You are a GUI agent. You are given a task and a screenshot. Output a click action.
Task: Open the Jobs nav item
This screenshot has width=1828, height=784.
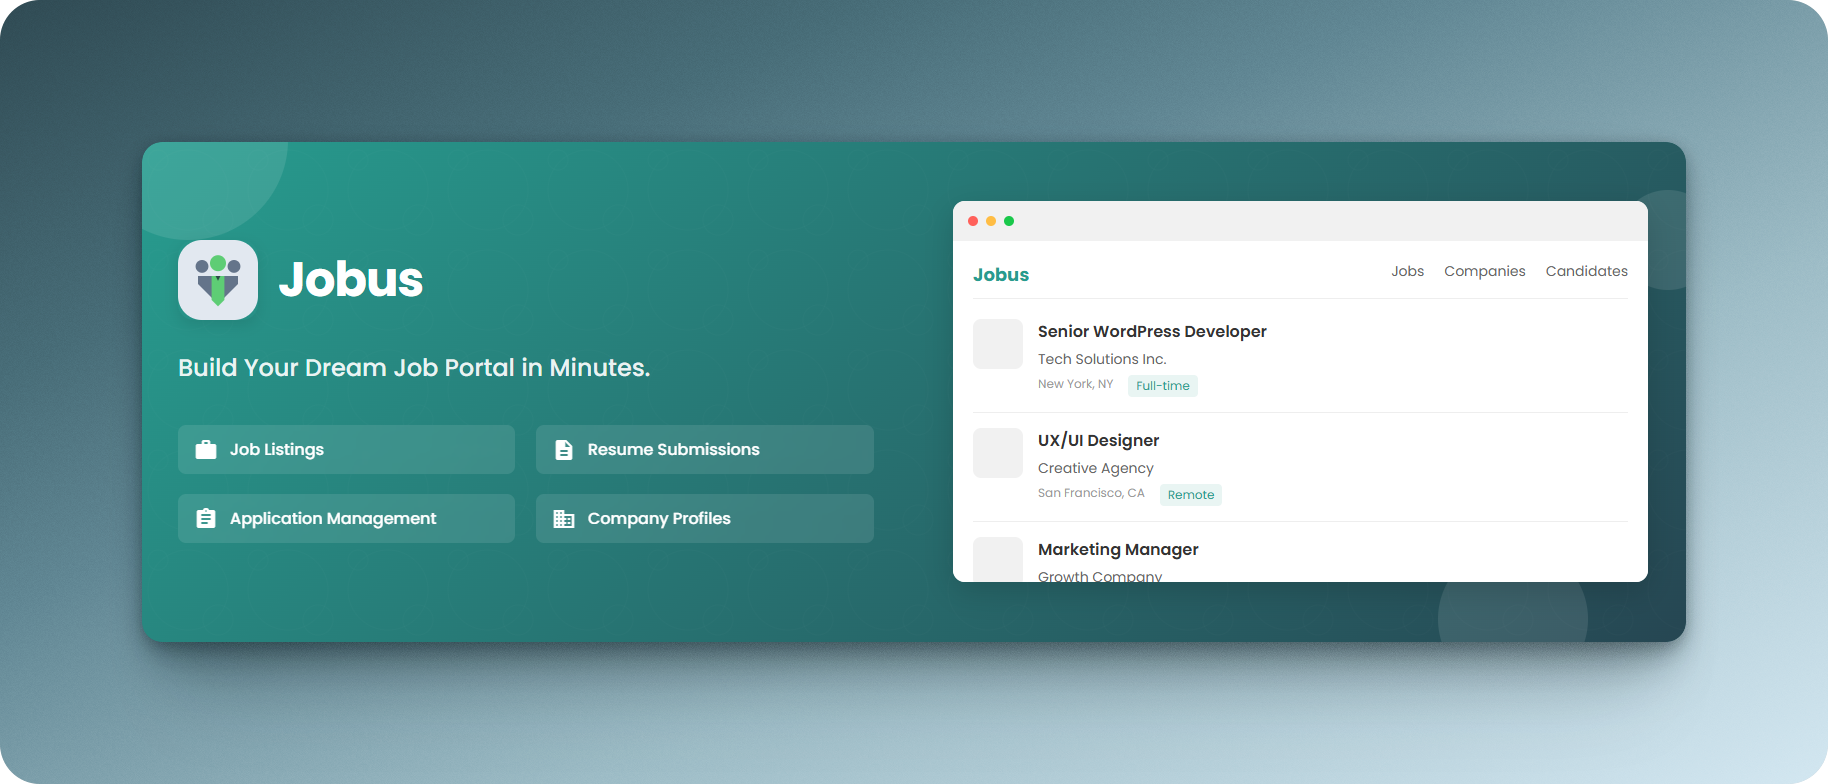click(1407, 271)
